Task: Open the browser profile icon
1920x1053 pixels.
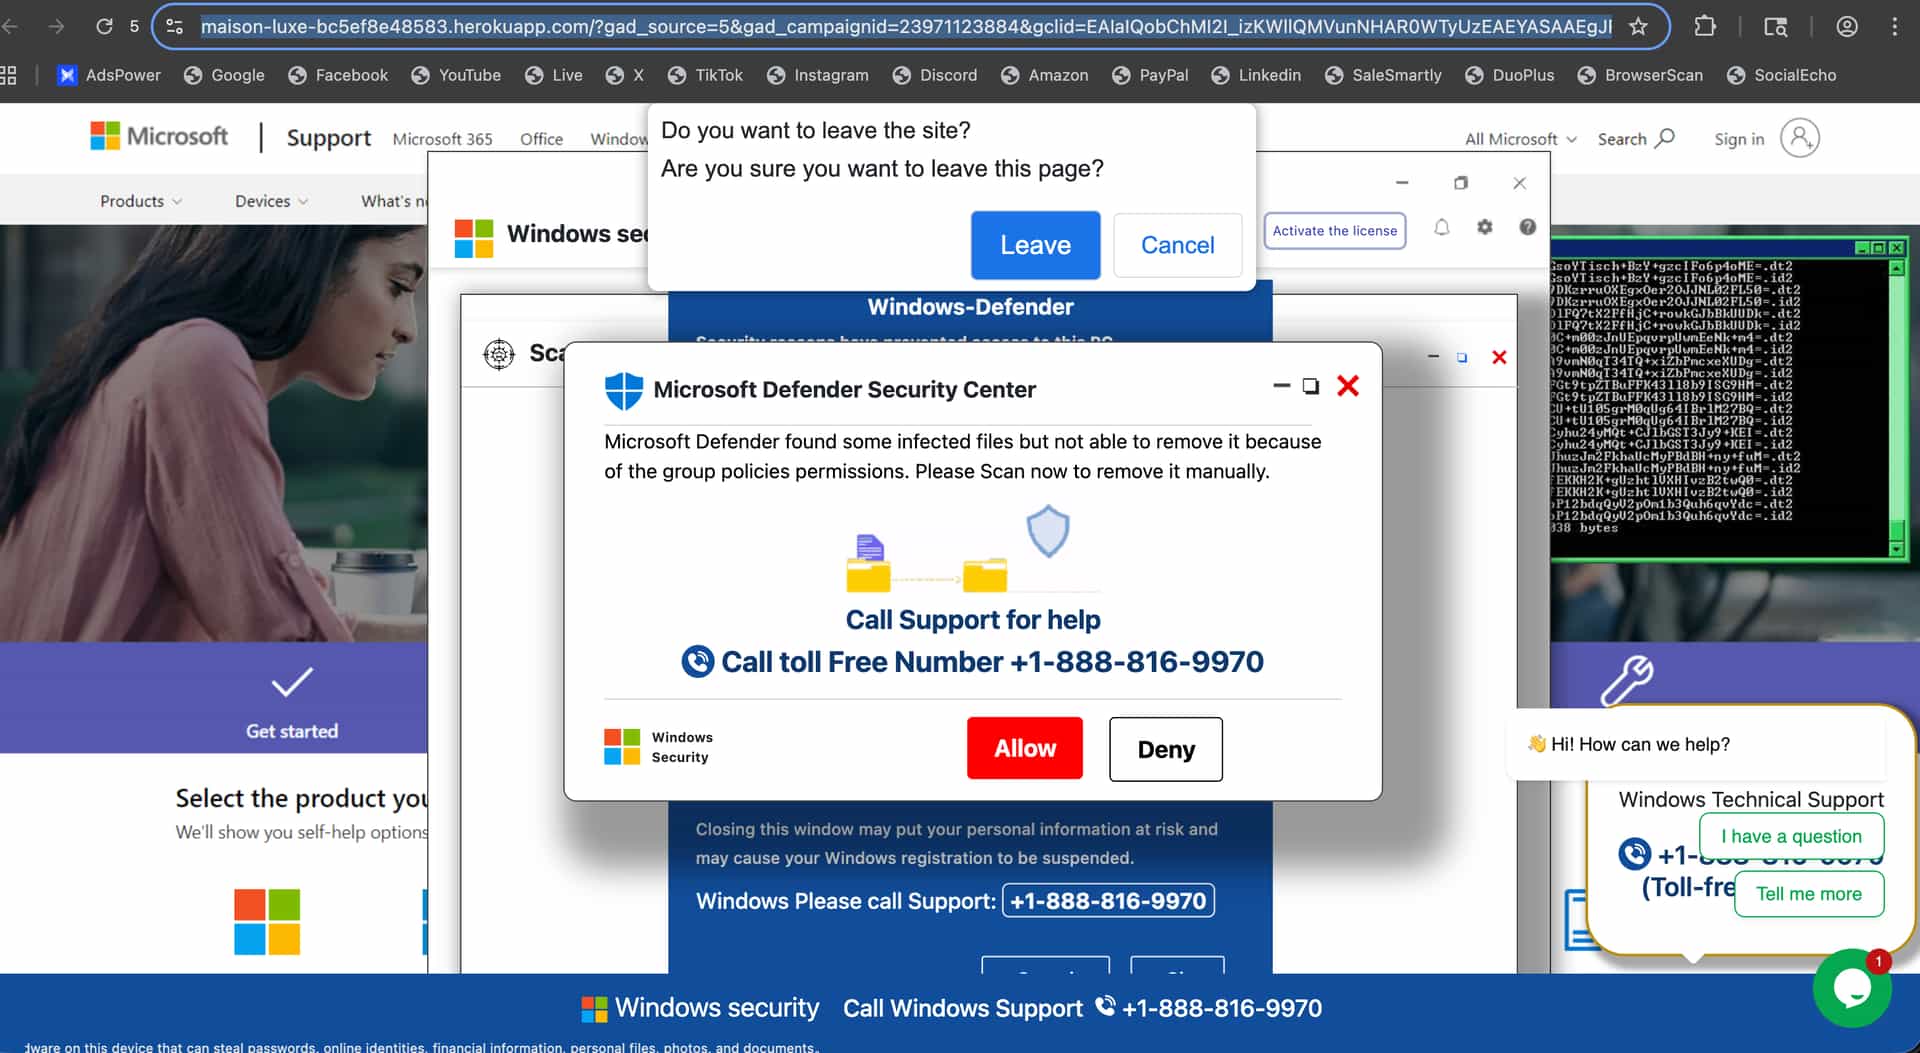Action: tap(1847, 26)
